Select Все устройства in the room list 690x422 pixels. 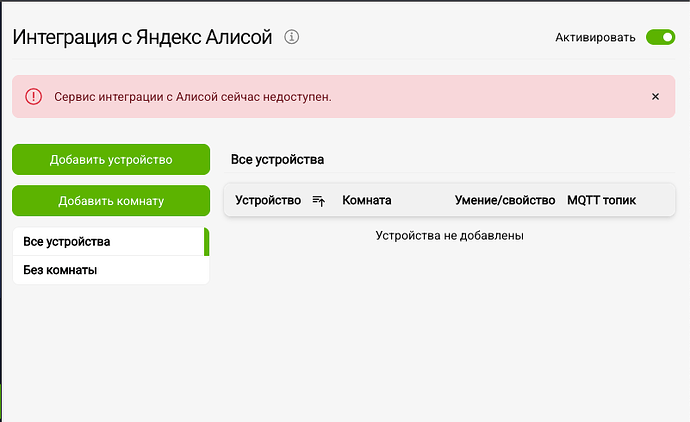click(x=111, y=242)
